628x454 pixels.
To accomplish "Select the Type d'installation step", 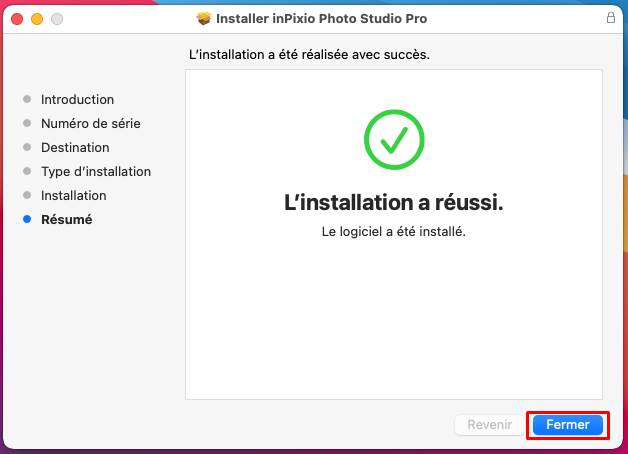I will [x=96, y=171].
